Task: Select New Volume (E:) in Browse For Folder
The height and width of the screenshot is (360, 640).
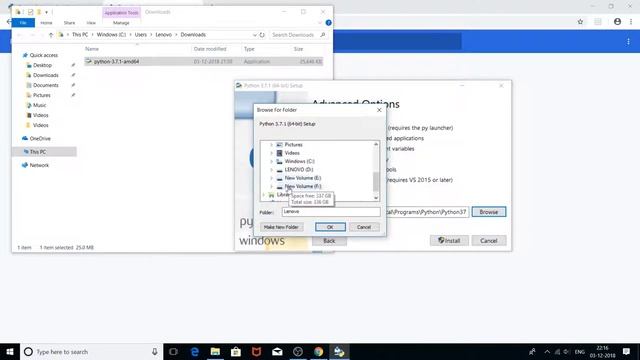Action: 302,178
